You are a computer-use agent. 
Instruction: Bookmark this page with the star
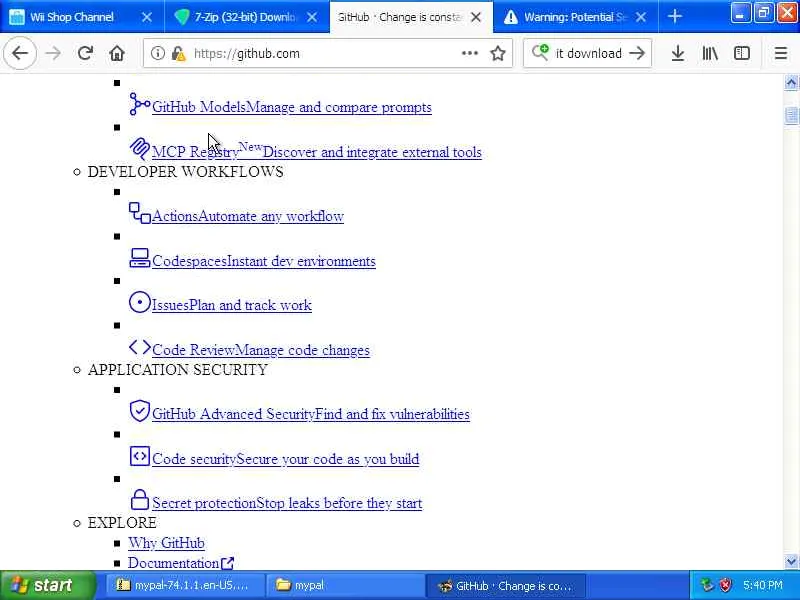[x=497, y=53]
